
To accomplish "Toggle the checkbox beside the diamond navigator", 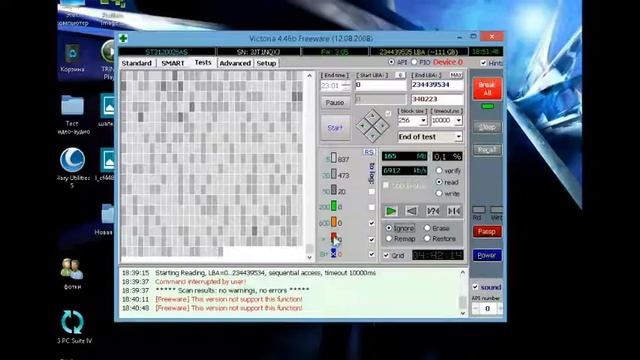I will click(x=388, y=114).
